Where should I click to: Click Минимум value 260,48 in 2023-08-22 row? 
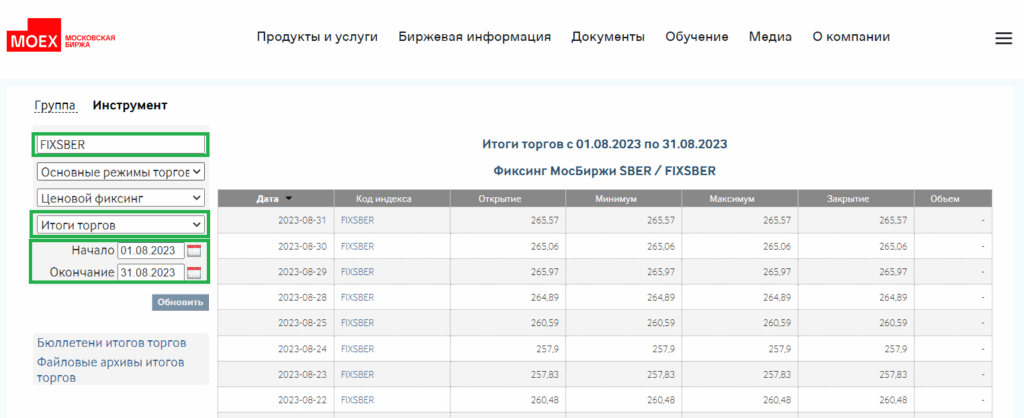pos(661,400)
